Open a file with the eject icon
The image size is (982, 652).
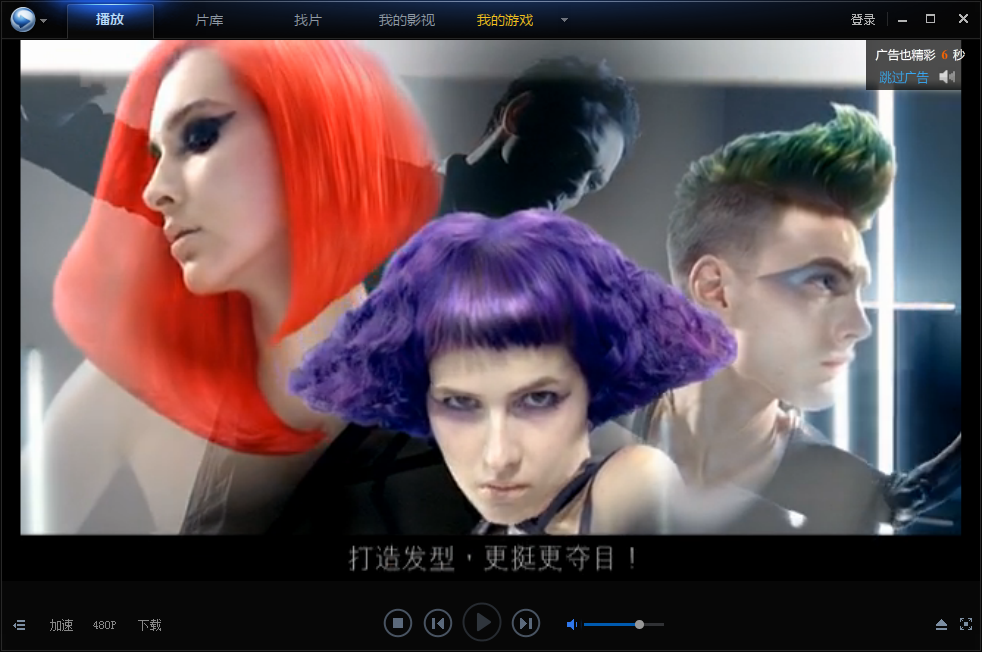[941, 624]
